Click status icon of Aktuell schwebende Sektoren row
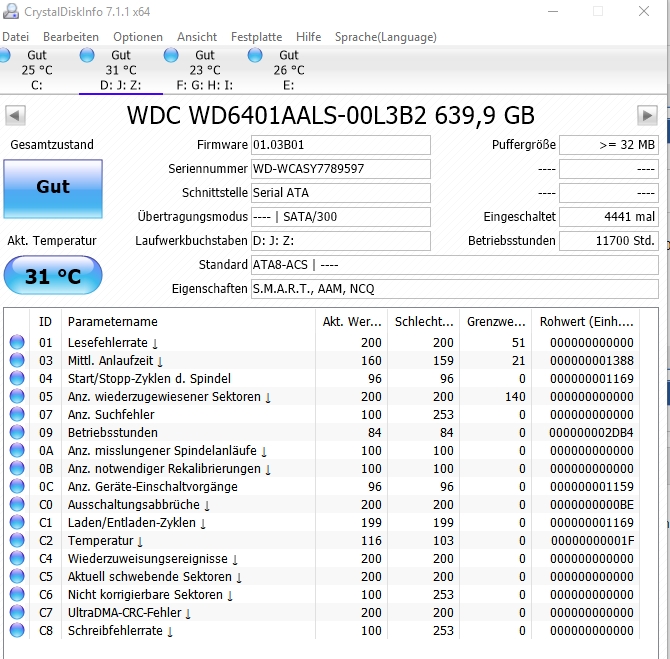 tap(17, 576)
